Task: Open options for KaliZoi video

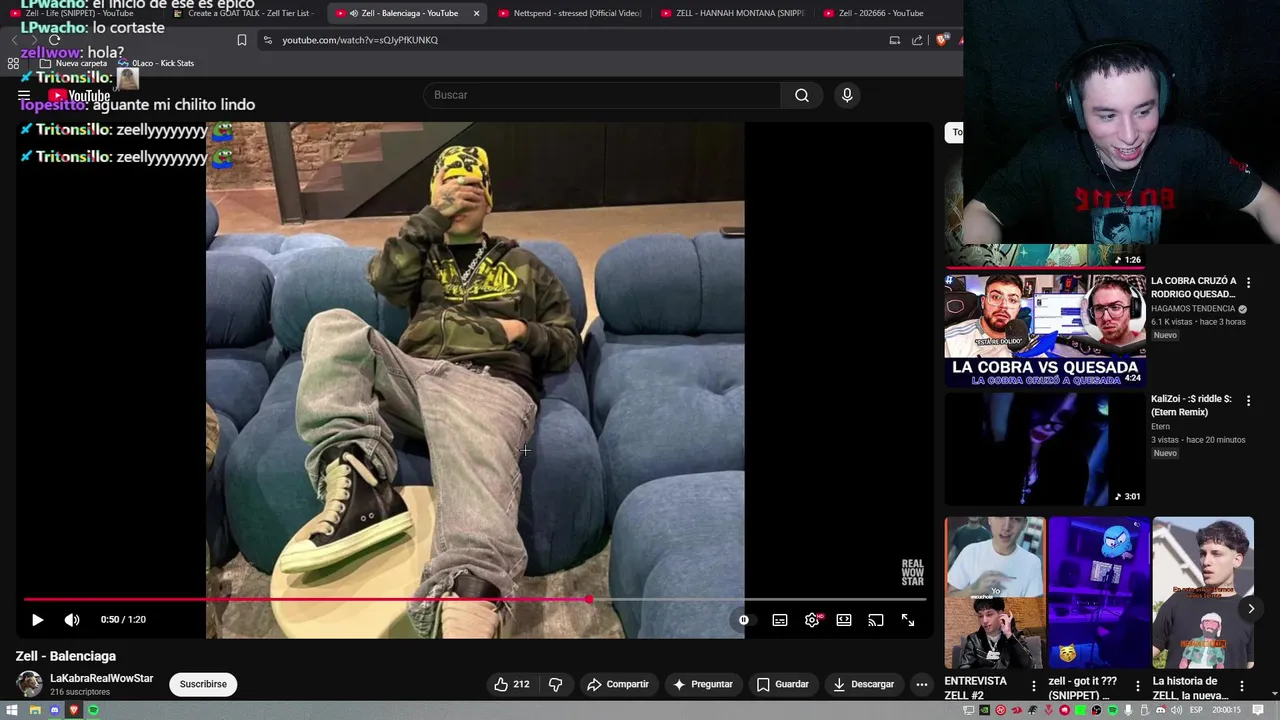Action: tap(1248, 400)
